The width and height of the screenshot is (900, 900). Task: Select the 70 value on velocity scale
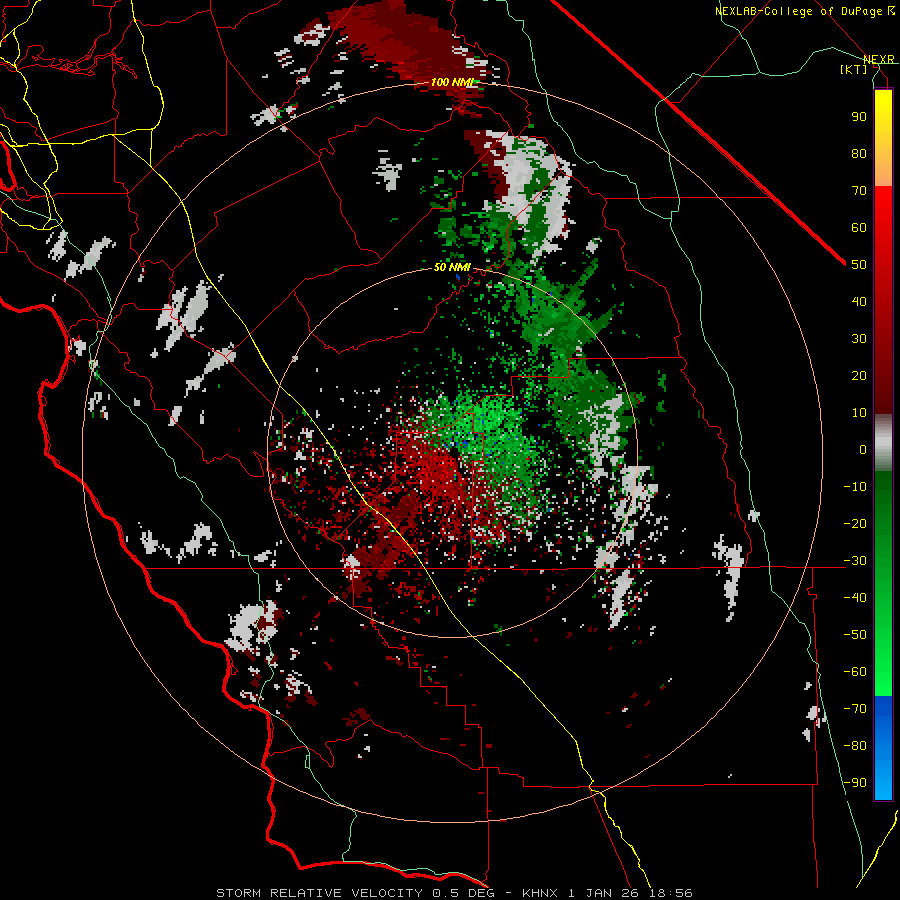click(859, 191)
